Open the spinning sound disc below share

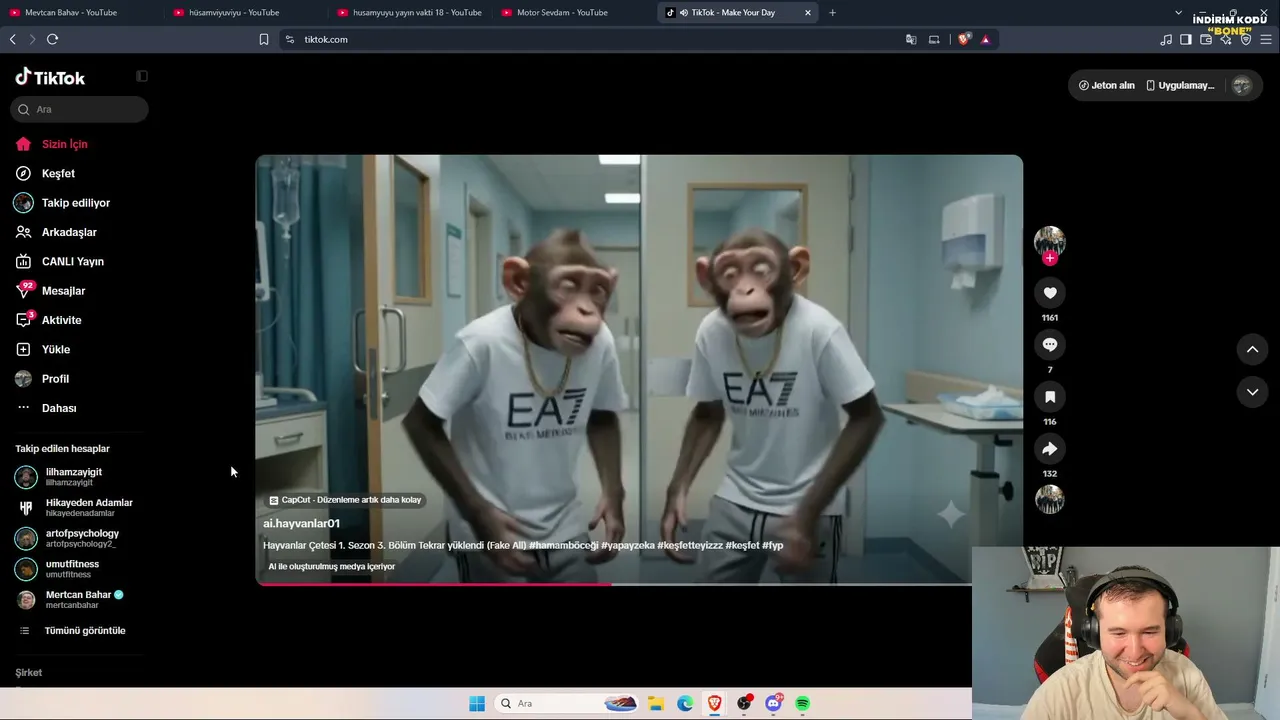tap(1049, 499)
